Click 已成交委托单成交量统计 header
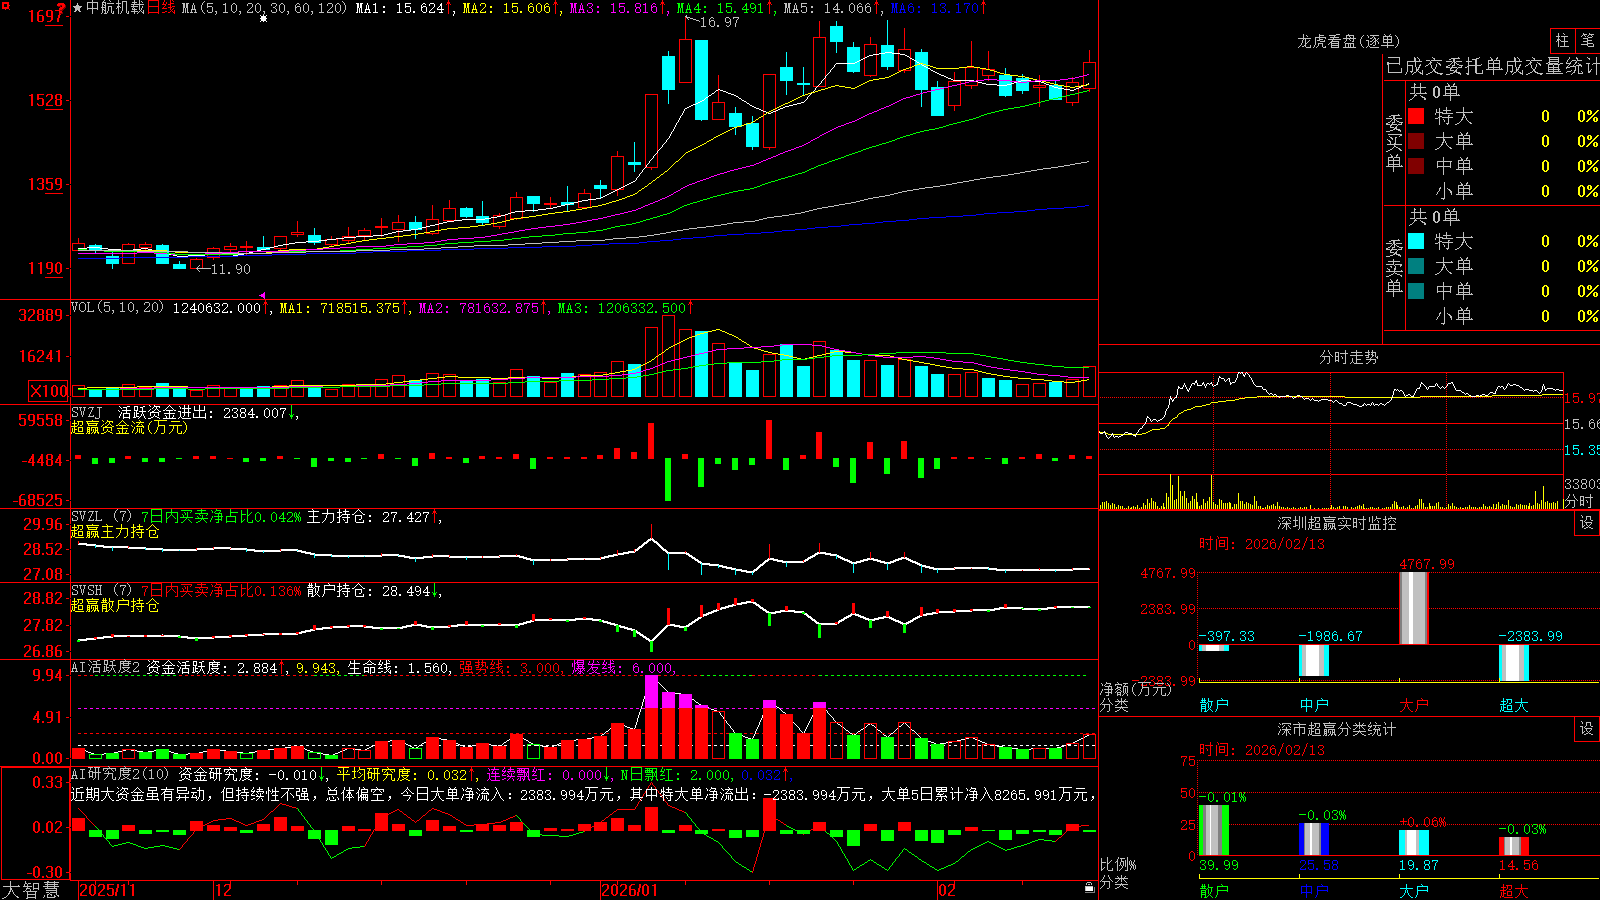 [x=1492, y=66]
